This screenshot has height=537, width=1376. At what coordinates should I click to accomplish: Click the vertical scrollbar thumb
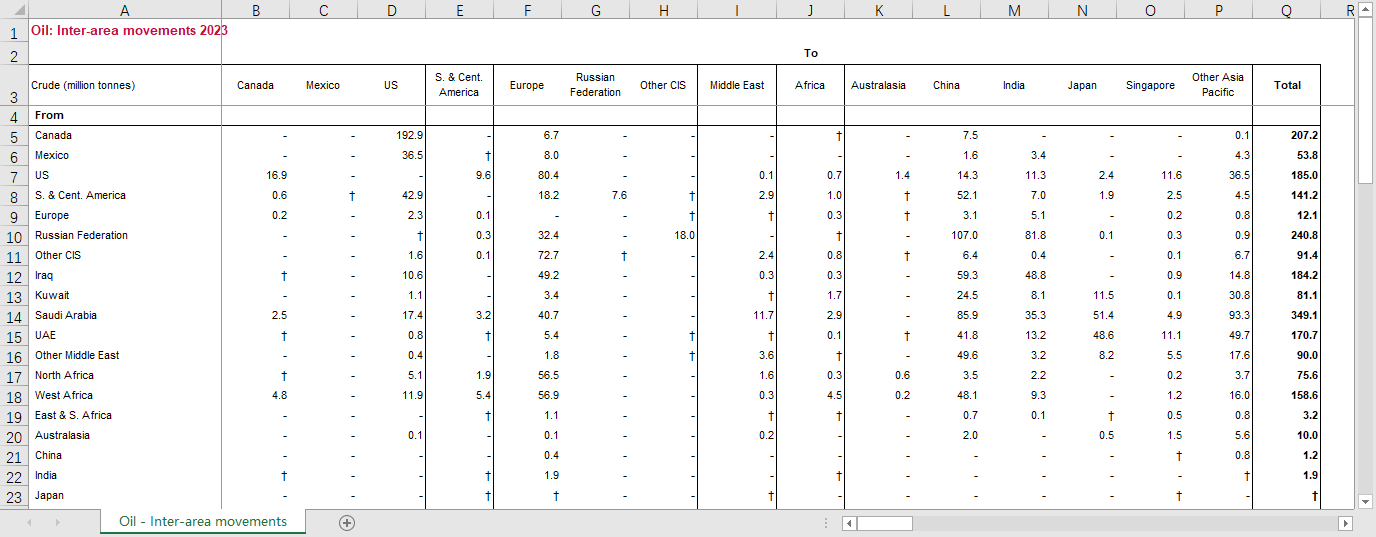point(1365,100)
